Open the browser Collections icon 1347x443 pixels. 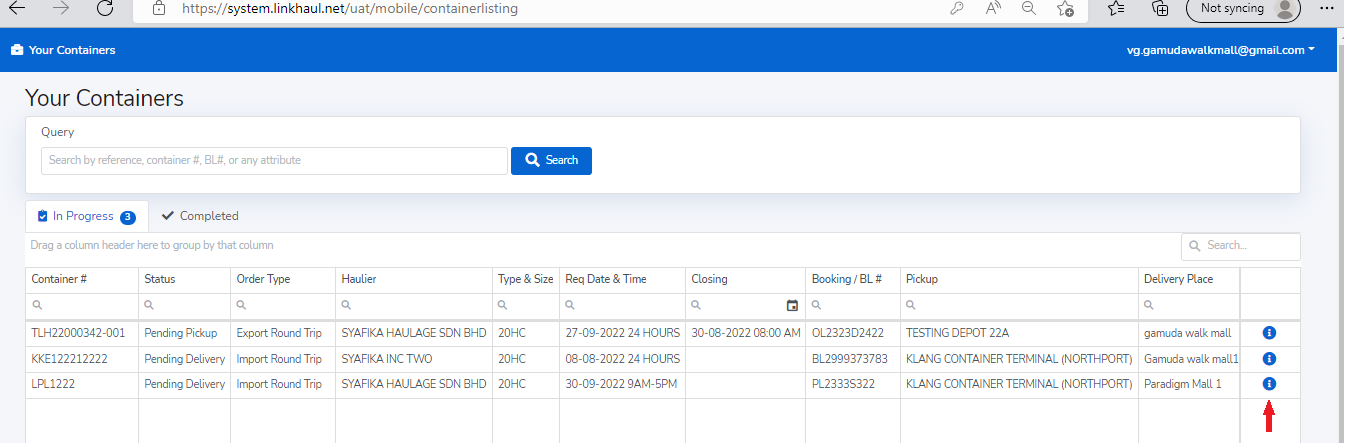pos(1160,8)
